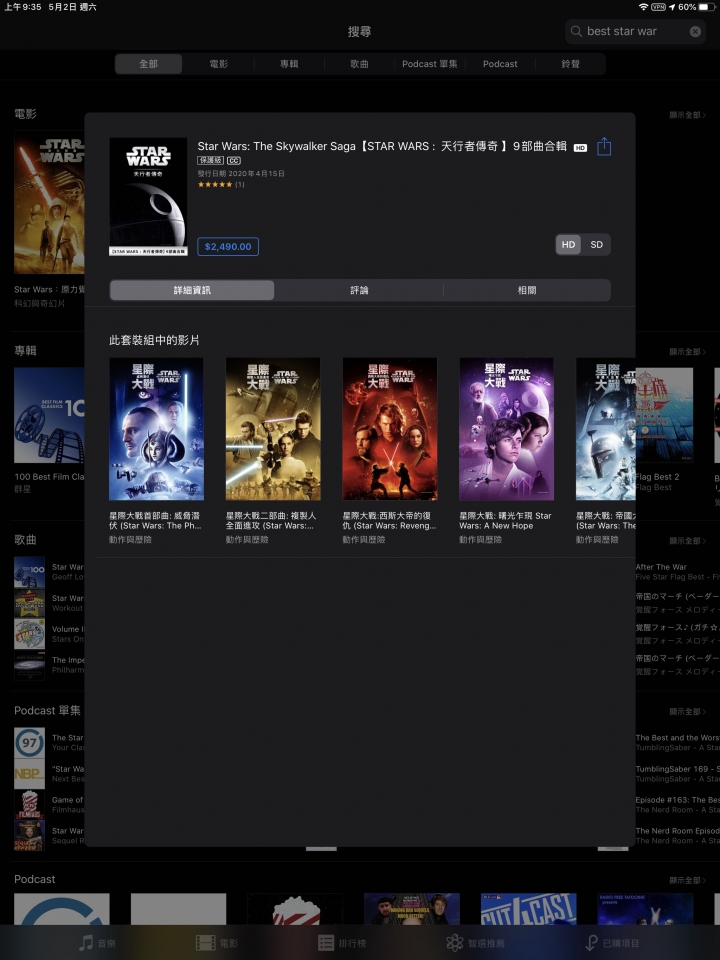Clear the search field with the X icon
This screenshot has width=720, height=960.
pyautogui.click(x=695, y=31)
